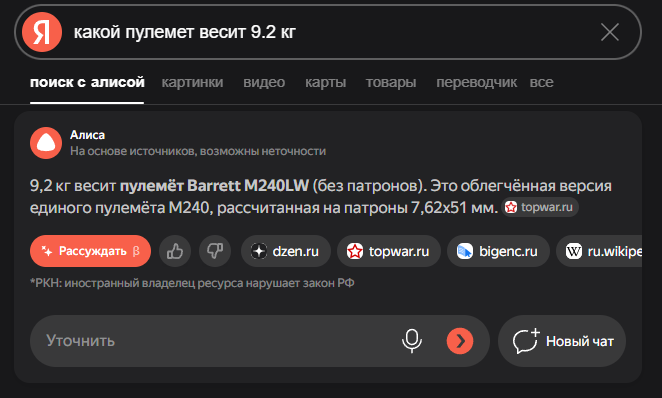Switch to the "видео" tab

[264, 82]
